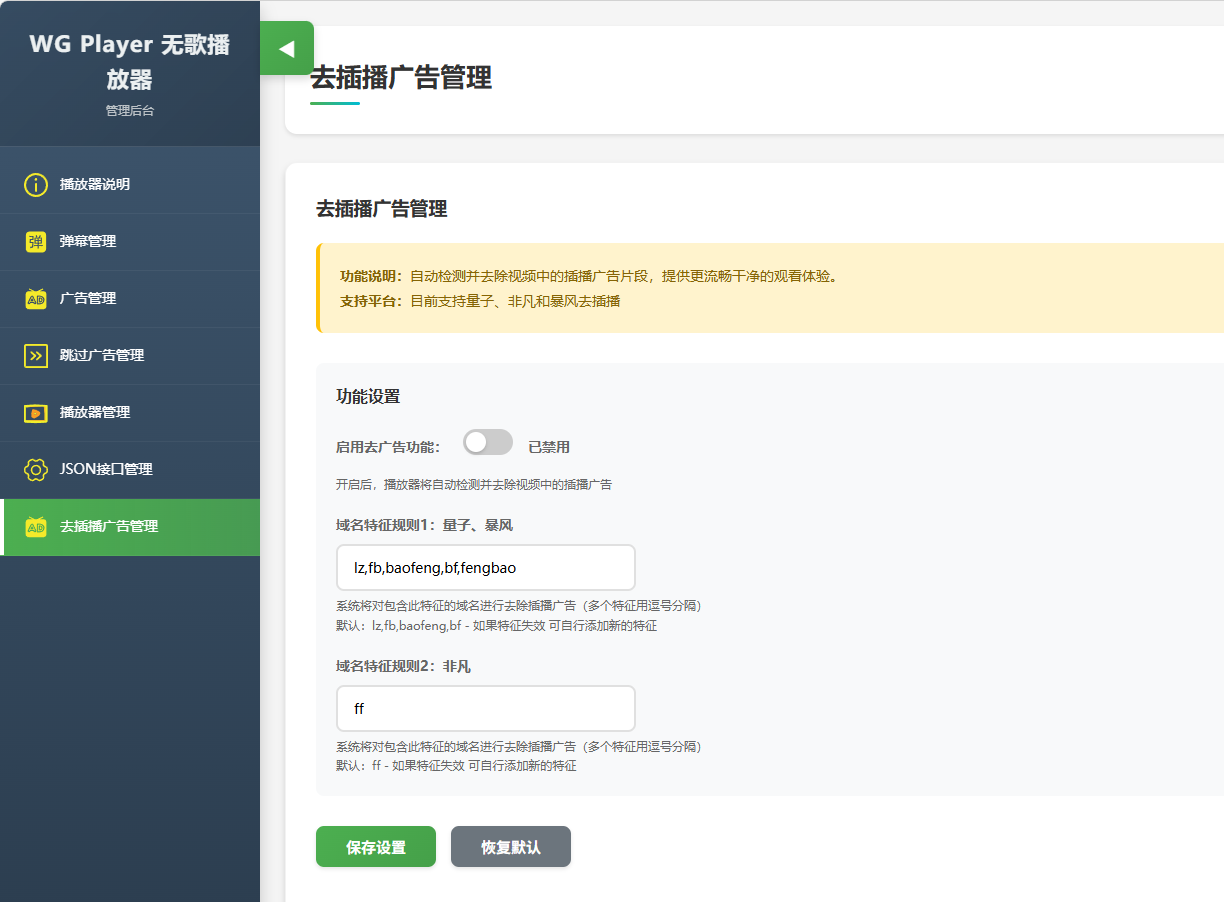Click the double-arrow skip icon for 跳过广告管理

coord(36,356)
